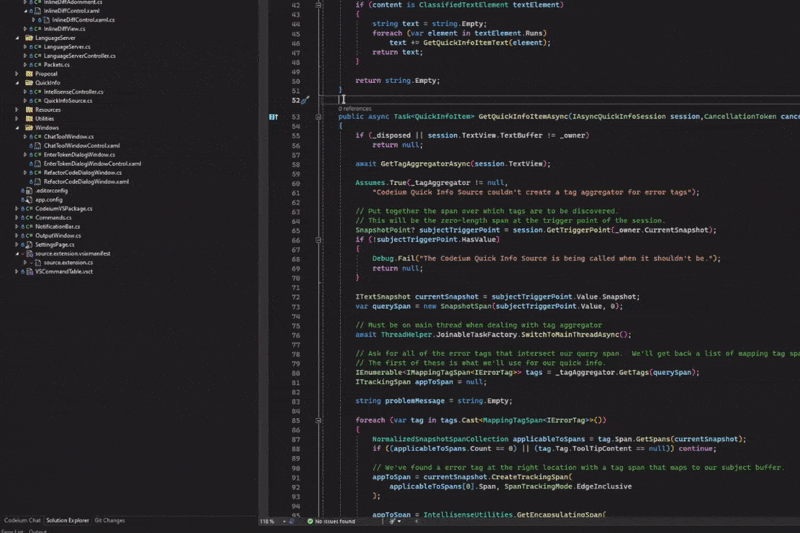Open EnterTokenDialogWindow.cs
800x533 pixels.
80,155
